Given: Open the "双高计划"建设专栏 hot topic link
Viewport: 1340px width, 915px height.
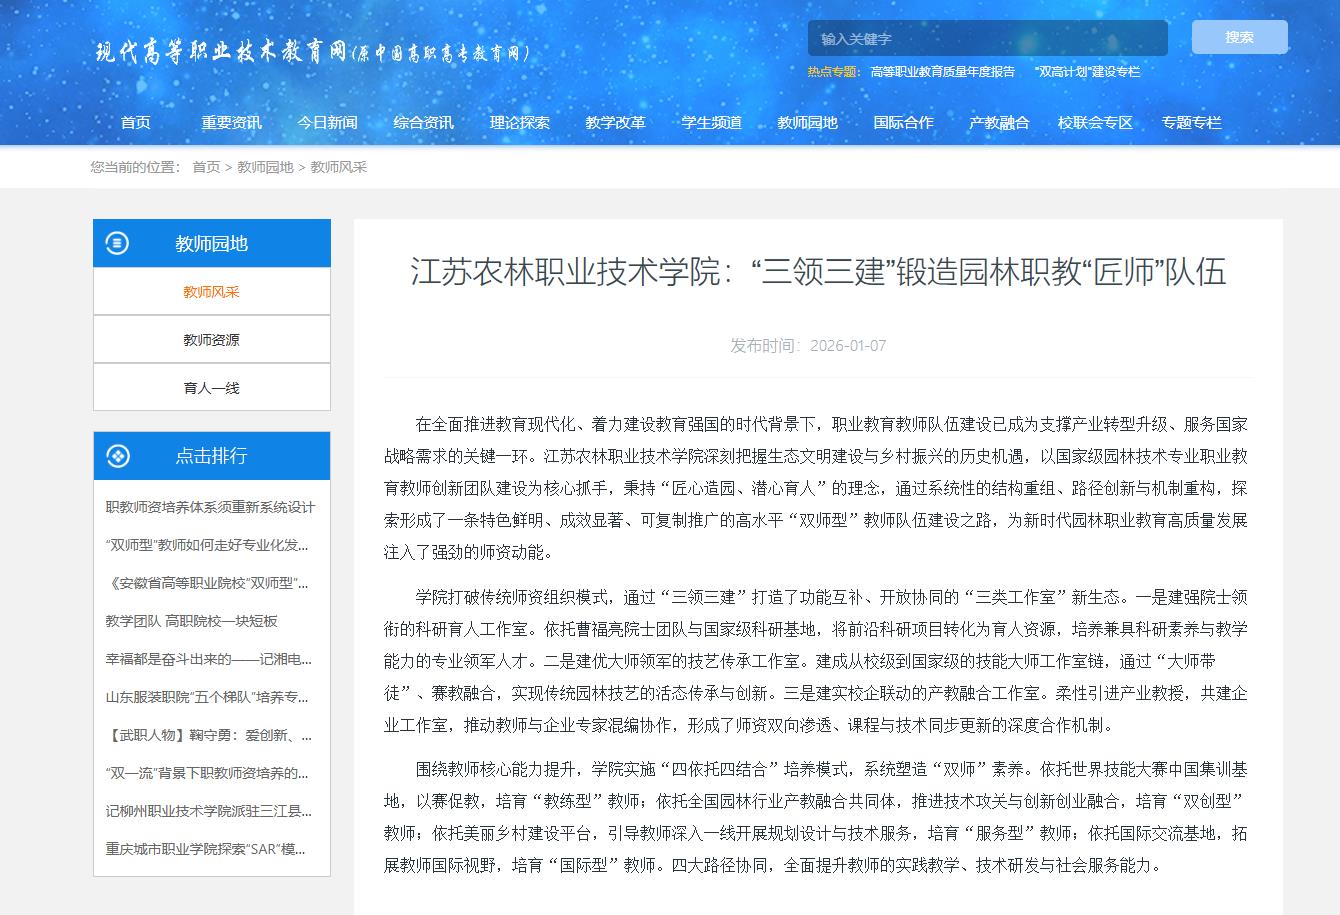Looking at the screenshot, I should [1087, 71].
